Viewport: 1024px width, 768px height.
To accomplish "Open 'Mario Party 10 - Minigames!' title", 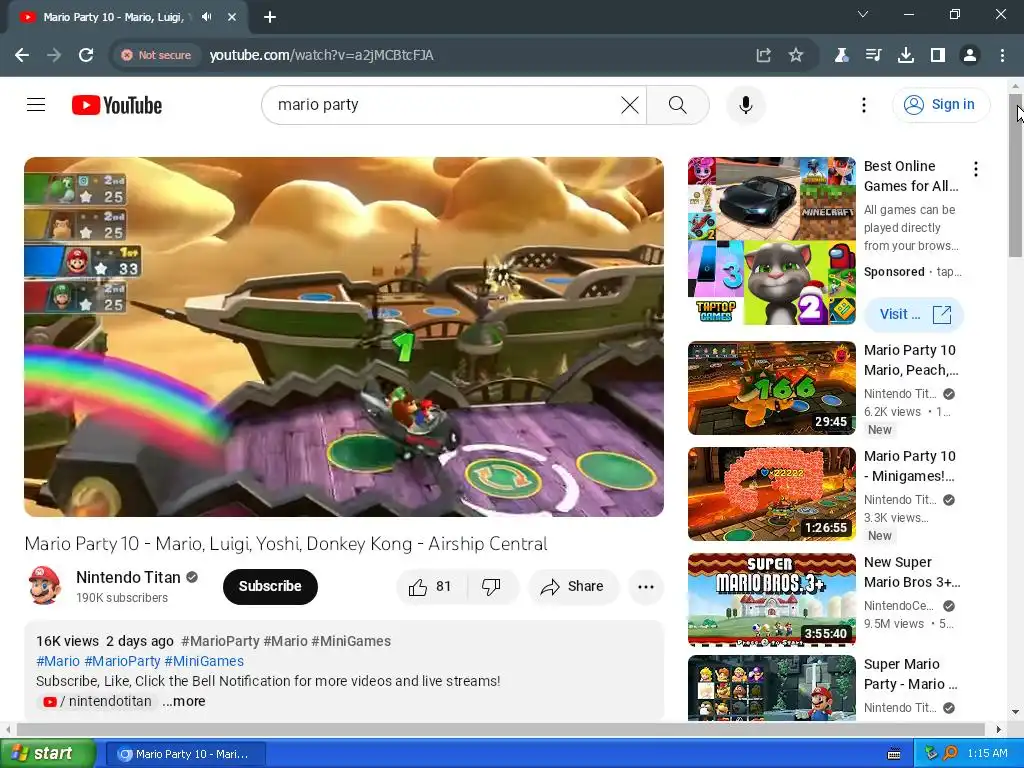I will 910,466.
